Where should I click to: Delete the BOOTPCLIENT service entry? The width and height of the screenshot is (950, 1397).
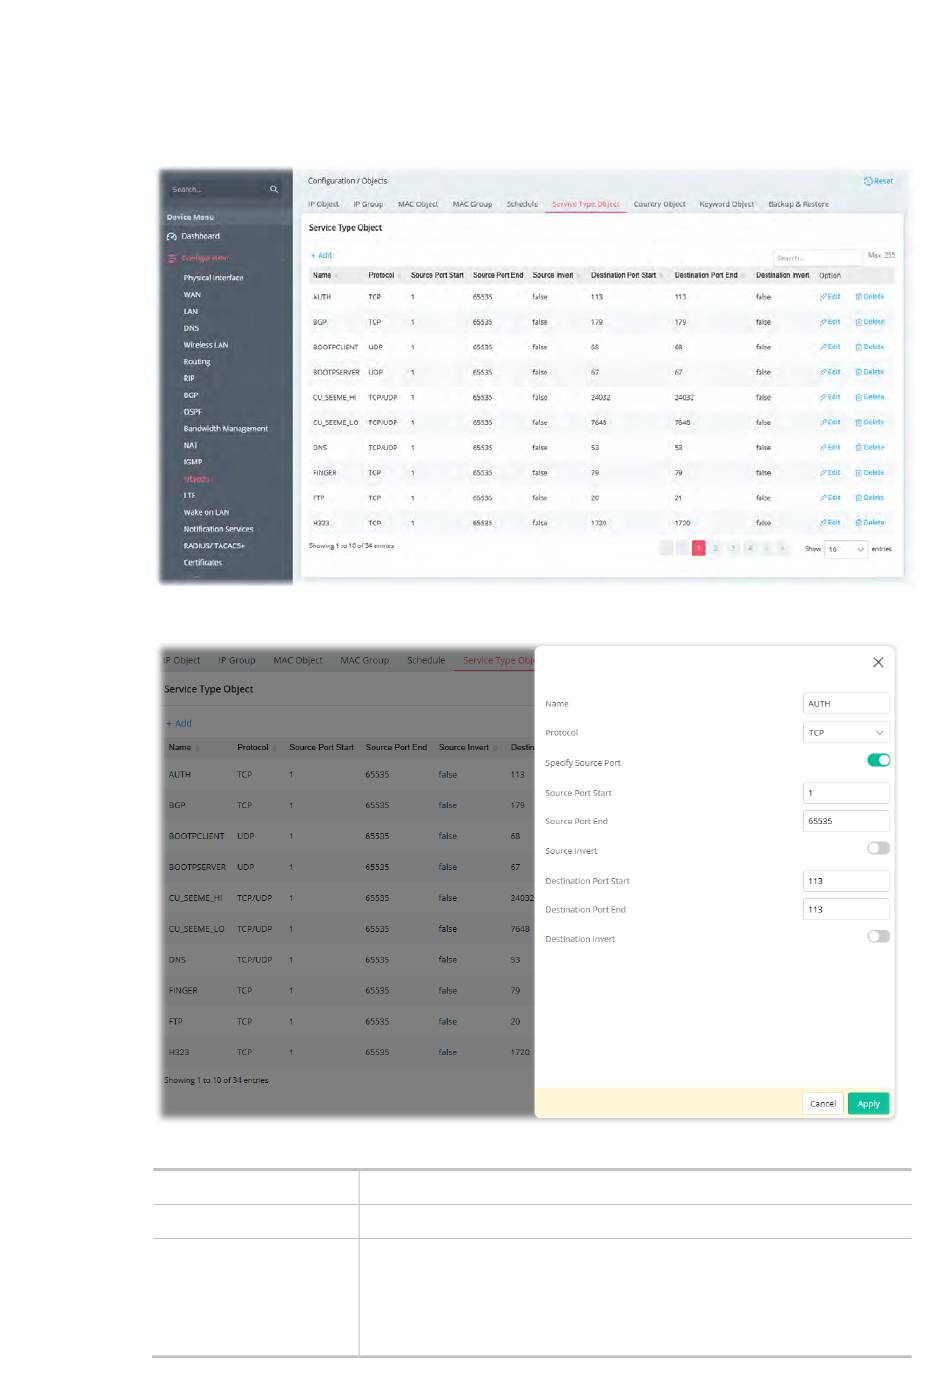(x=869, y=347)
